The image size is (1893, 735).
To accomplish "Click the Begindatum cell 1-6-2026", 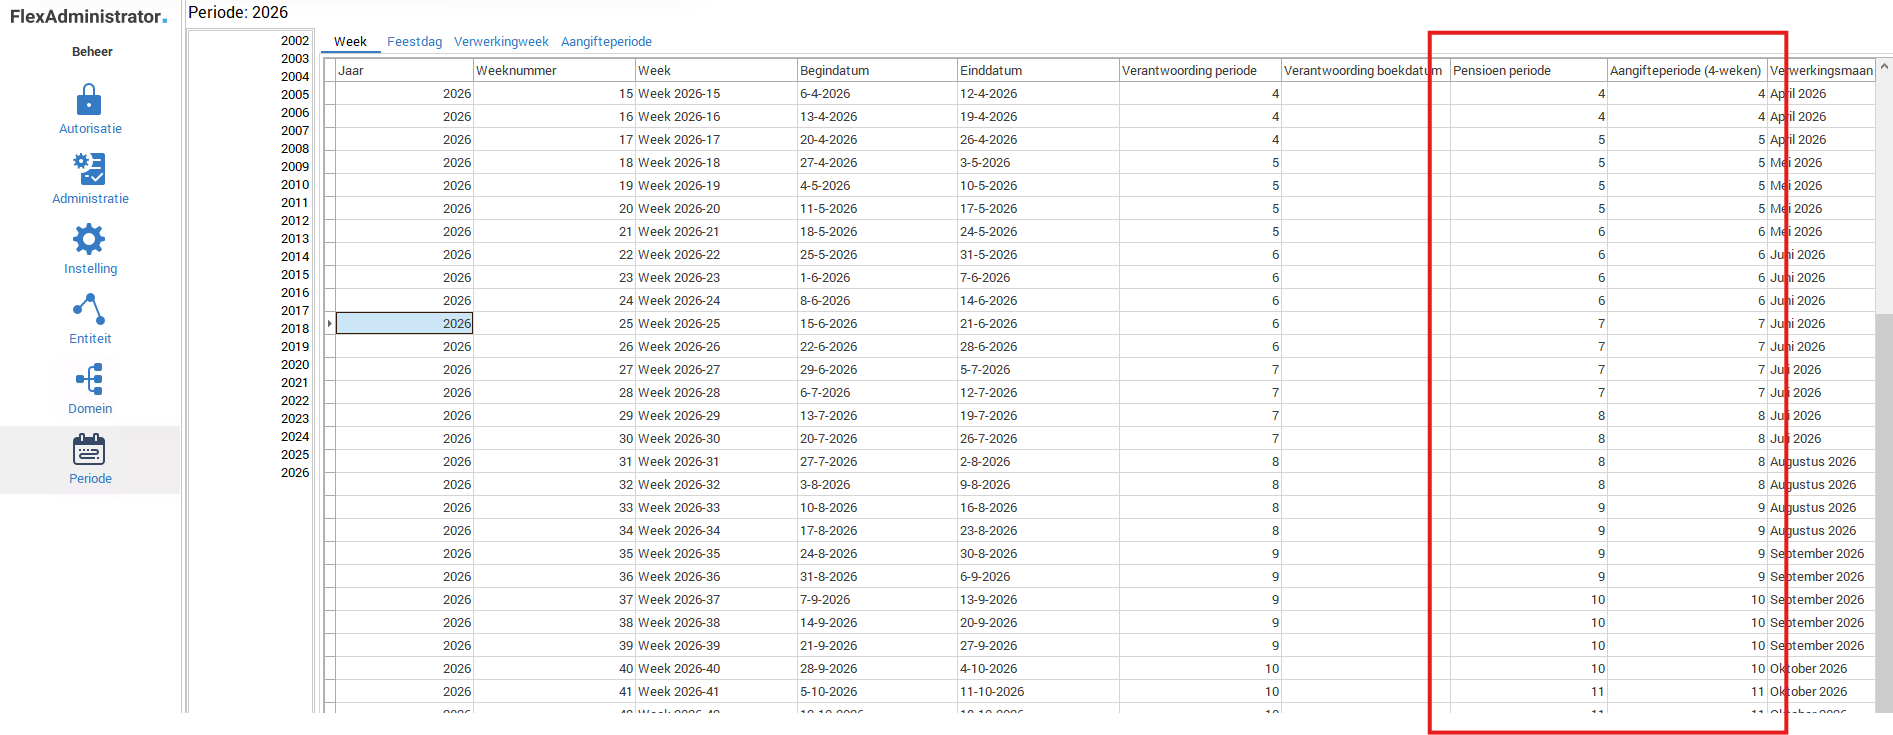I will (x=877, y=277).
